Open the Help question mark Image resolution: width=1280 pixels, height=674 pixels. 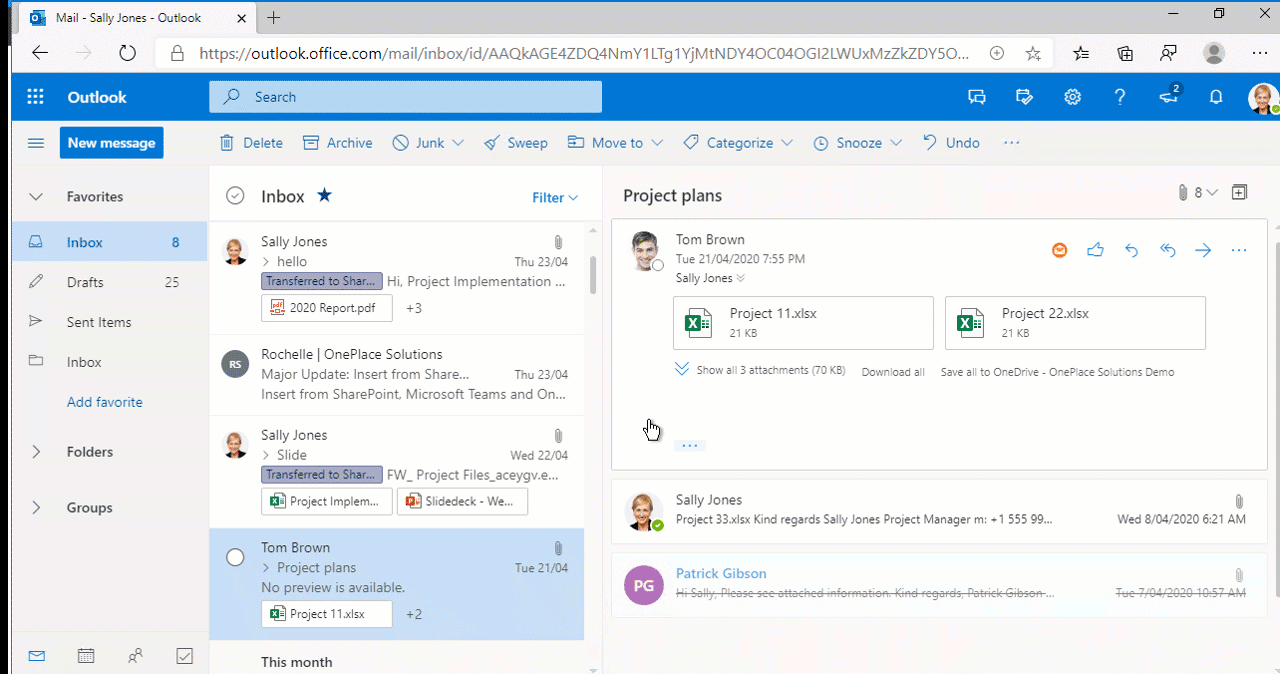tap(1121, 97)
